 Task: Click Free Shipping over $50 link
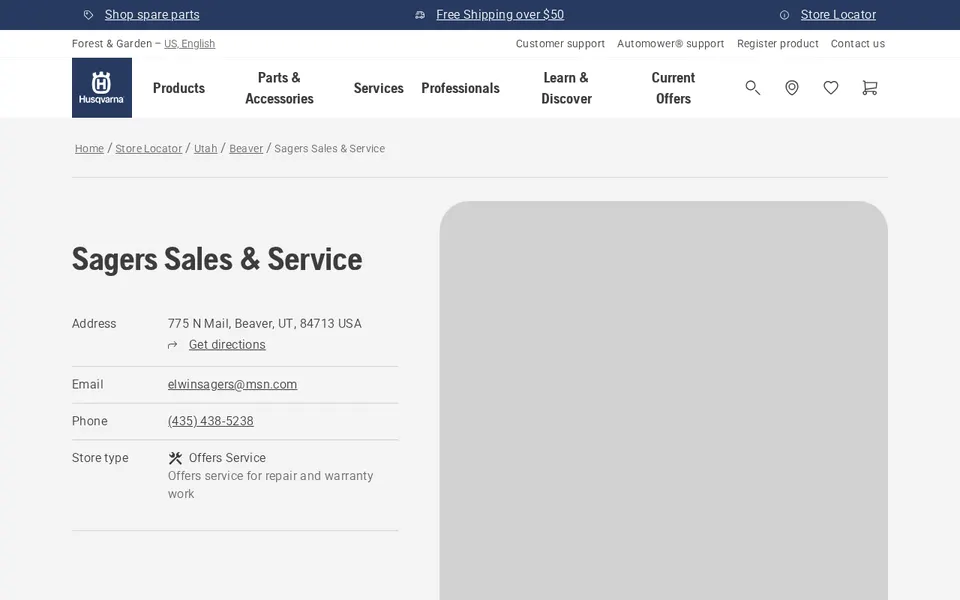coord(500,15)
